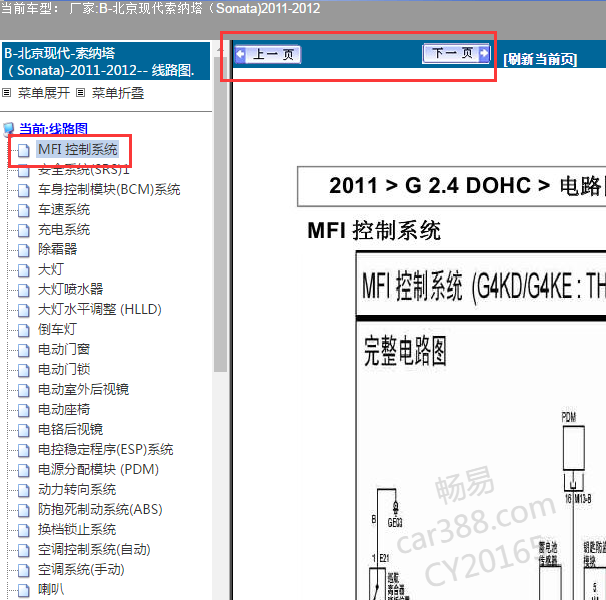Select 动力转向系统 entry
Viewport: 606px width, 600px height.
tap(77, 489)
